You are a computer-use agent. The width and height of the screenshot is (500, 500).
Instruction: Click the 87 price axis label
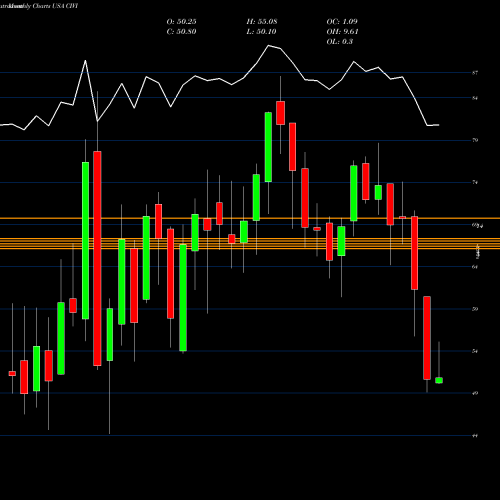click(475, 73)
